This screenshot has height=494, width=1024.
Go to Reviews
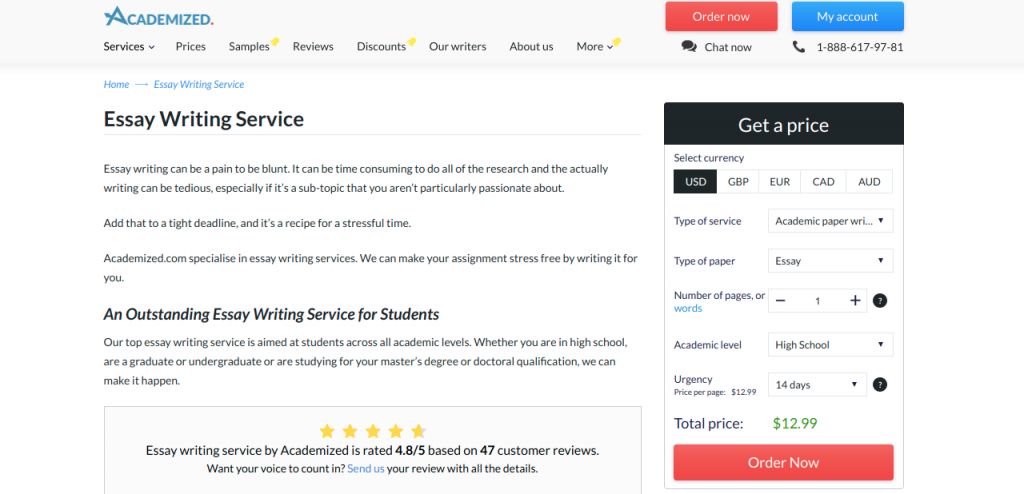[x=313, y=46]
